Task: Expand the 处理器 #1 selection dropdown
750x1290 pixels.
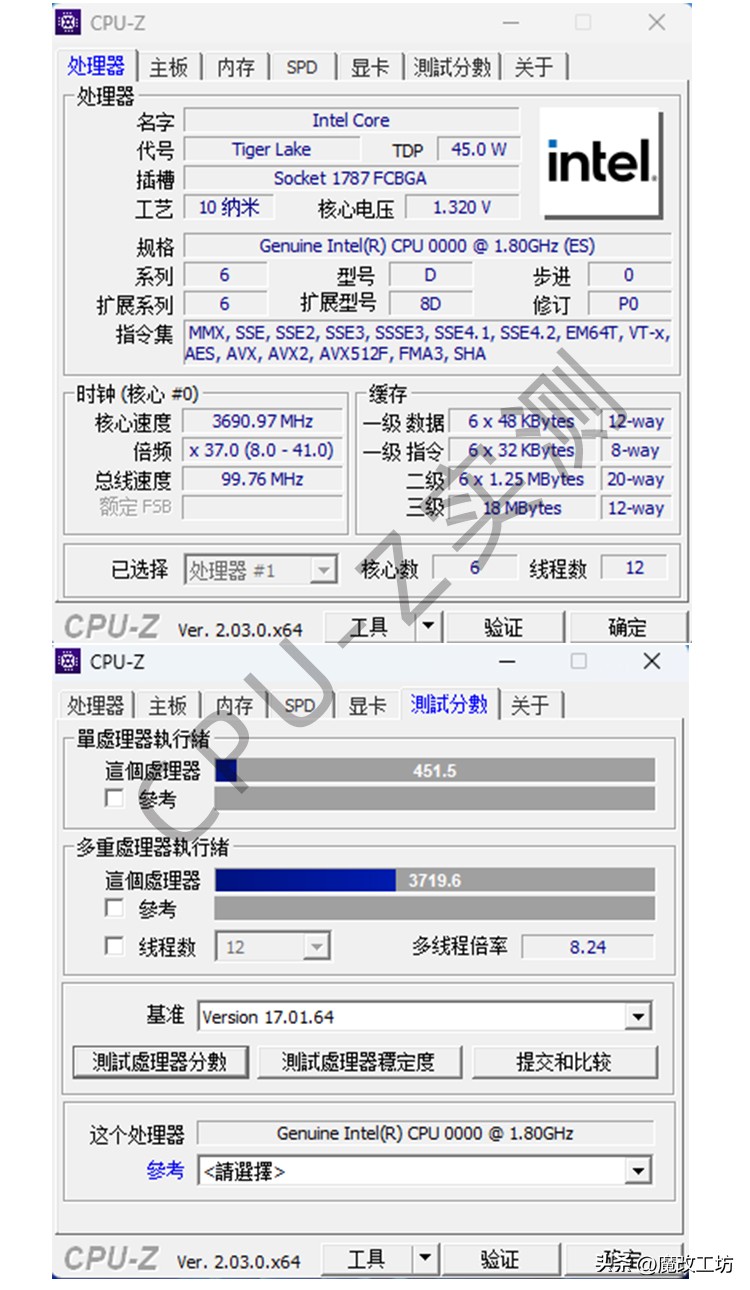Action: point(323,570)
